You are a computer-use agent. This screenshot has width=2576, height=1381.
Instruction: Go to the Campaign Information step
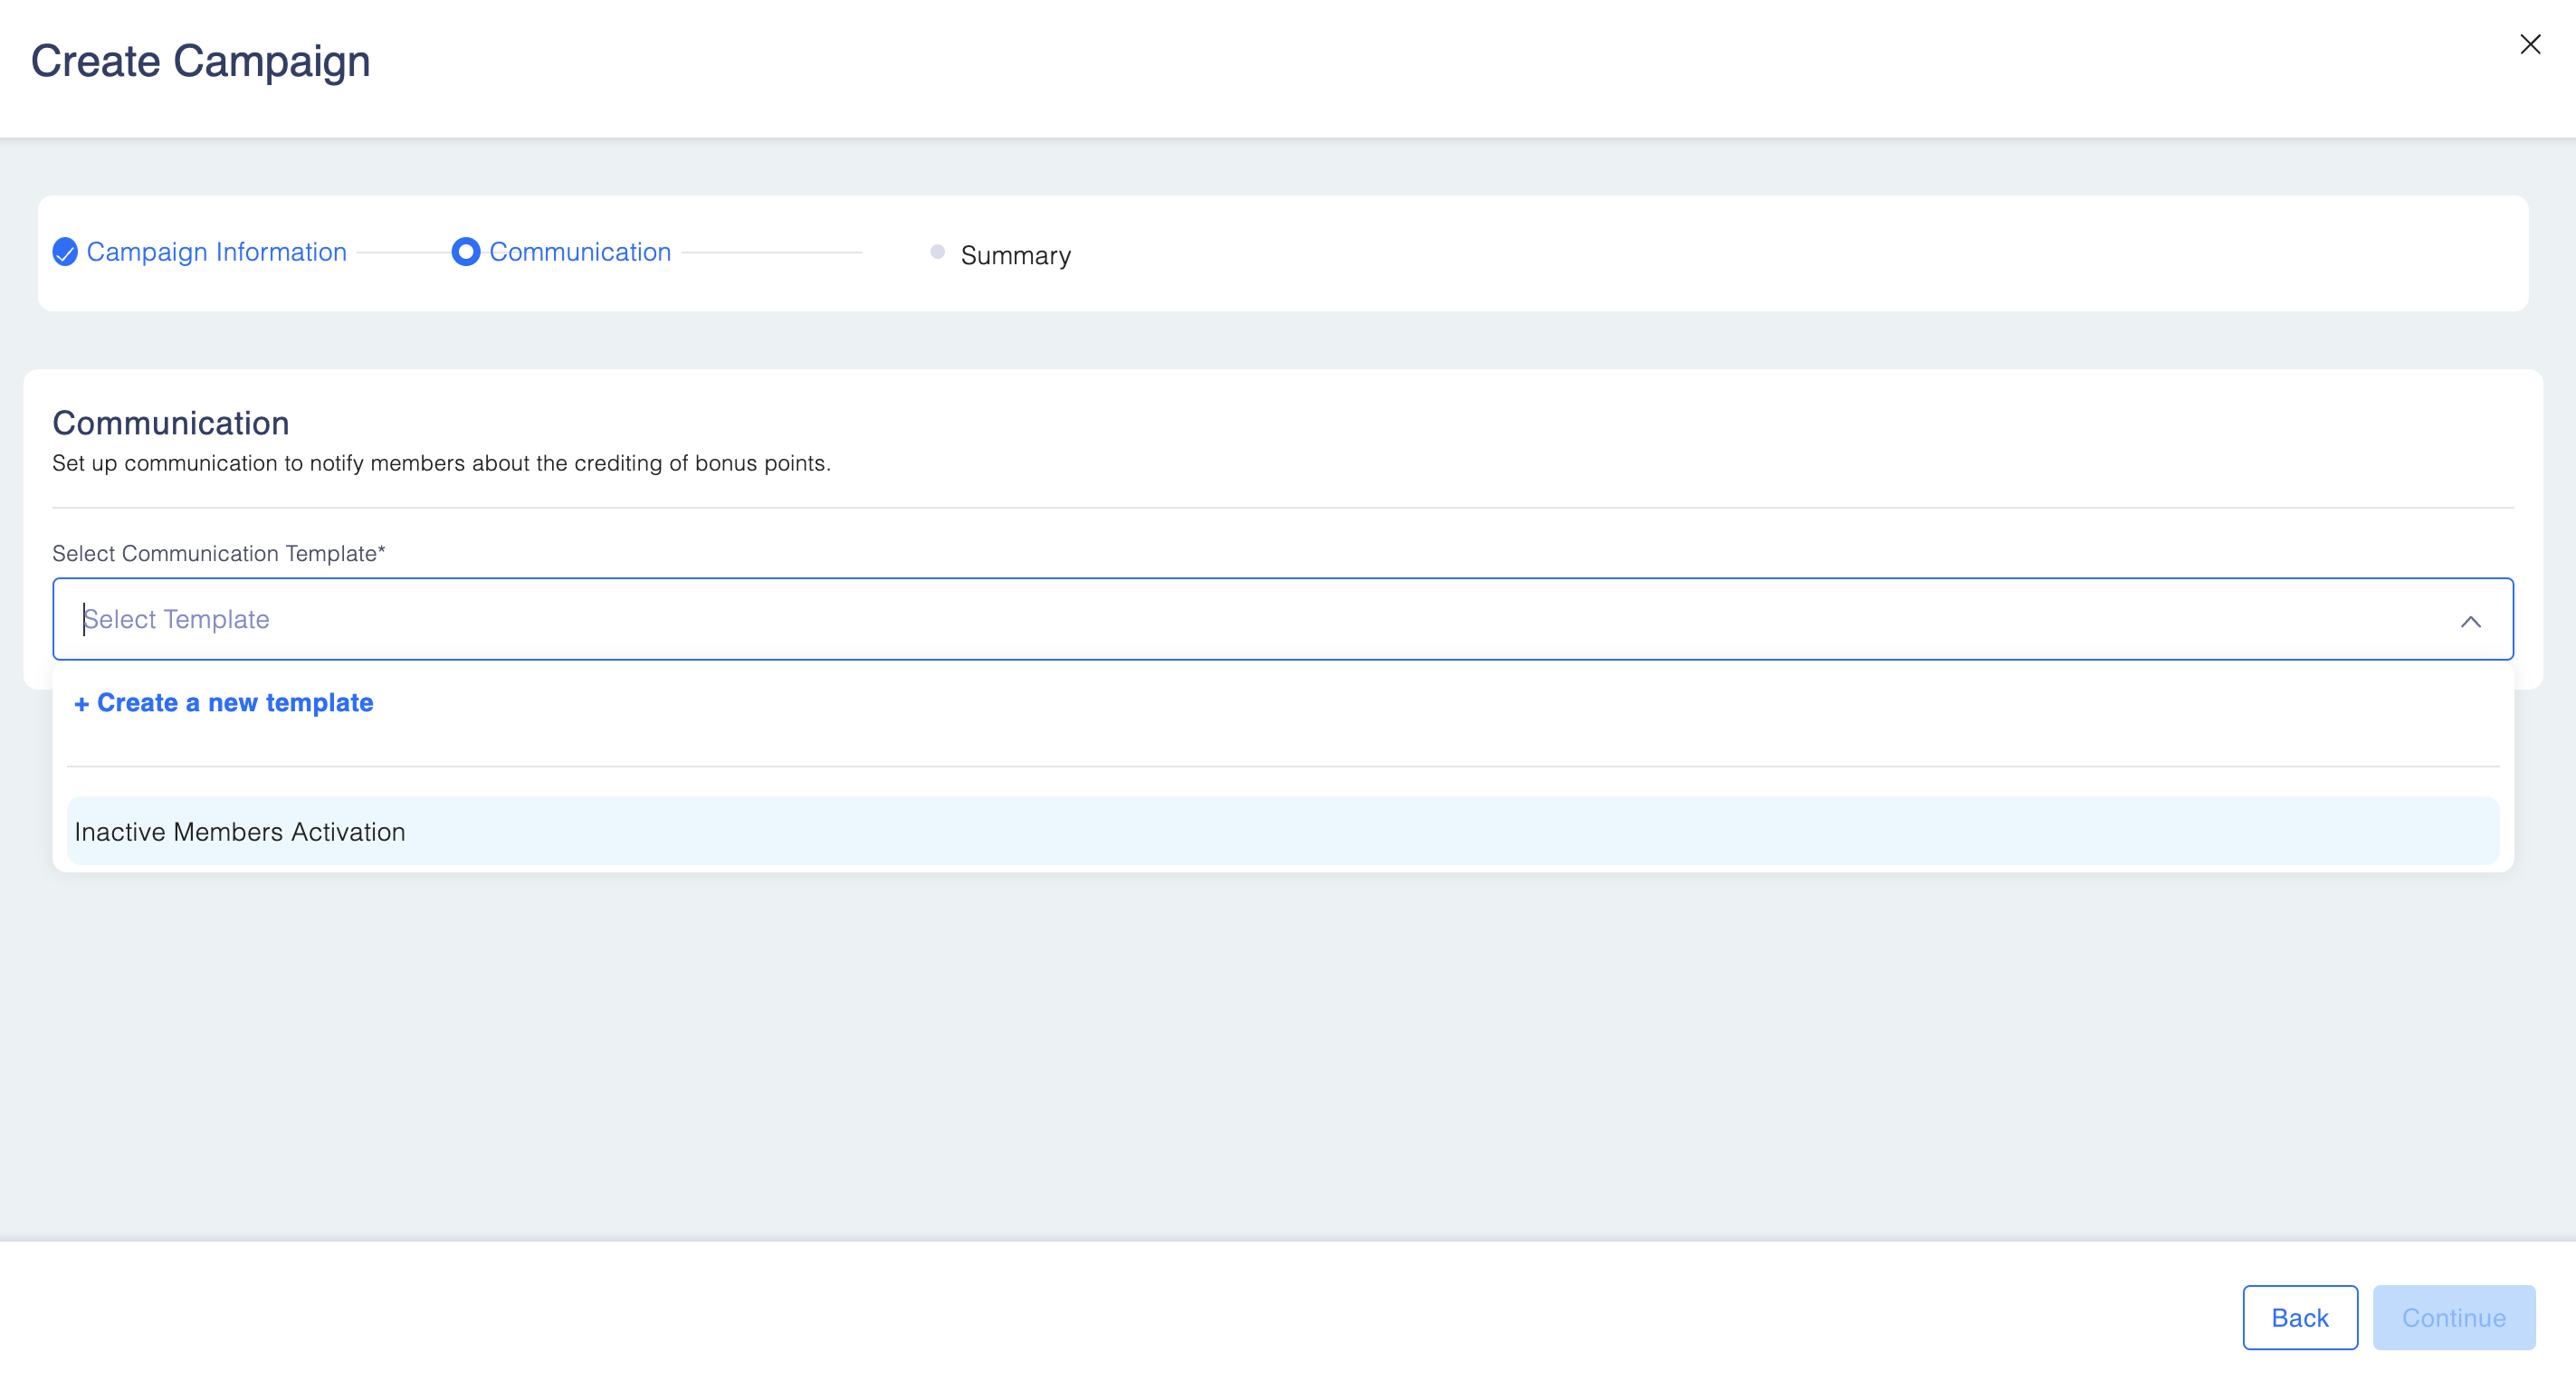pyautogui.click(x=216, y=252)
